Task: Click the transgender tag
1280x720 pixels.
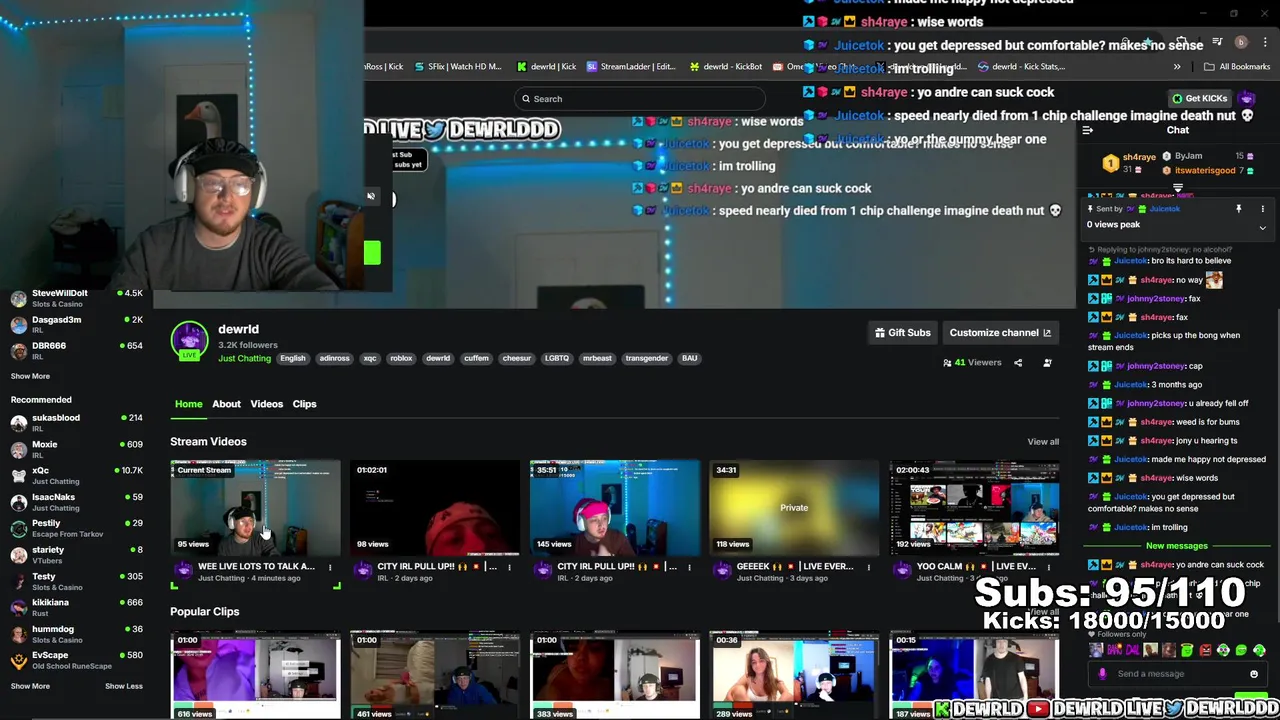Action: pyautogui.click(x=646, y=359)
